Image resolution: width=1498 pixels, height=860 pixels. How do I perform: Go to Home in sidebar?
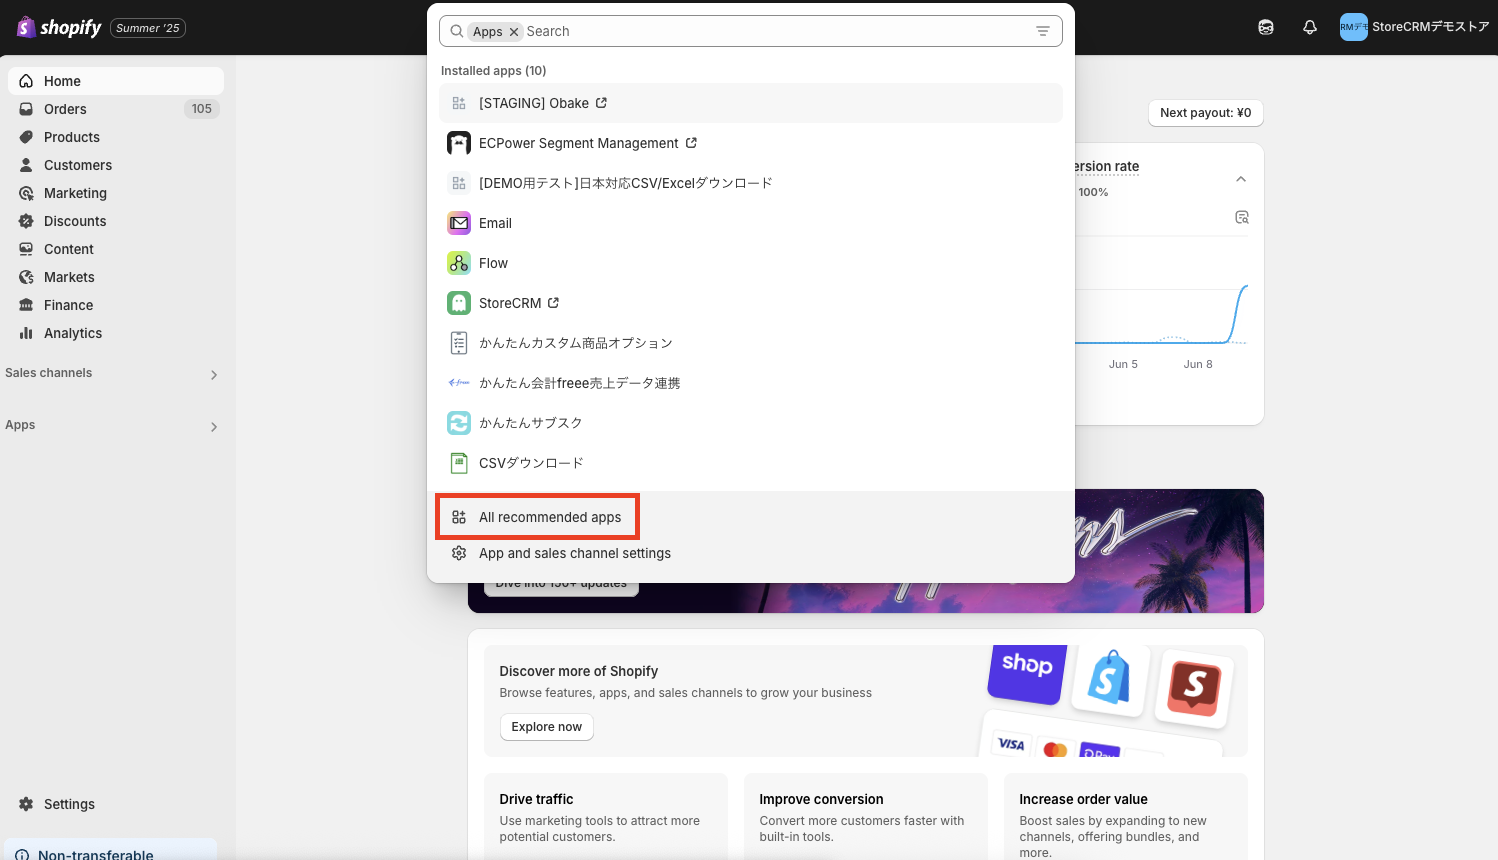point(116,81)
